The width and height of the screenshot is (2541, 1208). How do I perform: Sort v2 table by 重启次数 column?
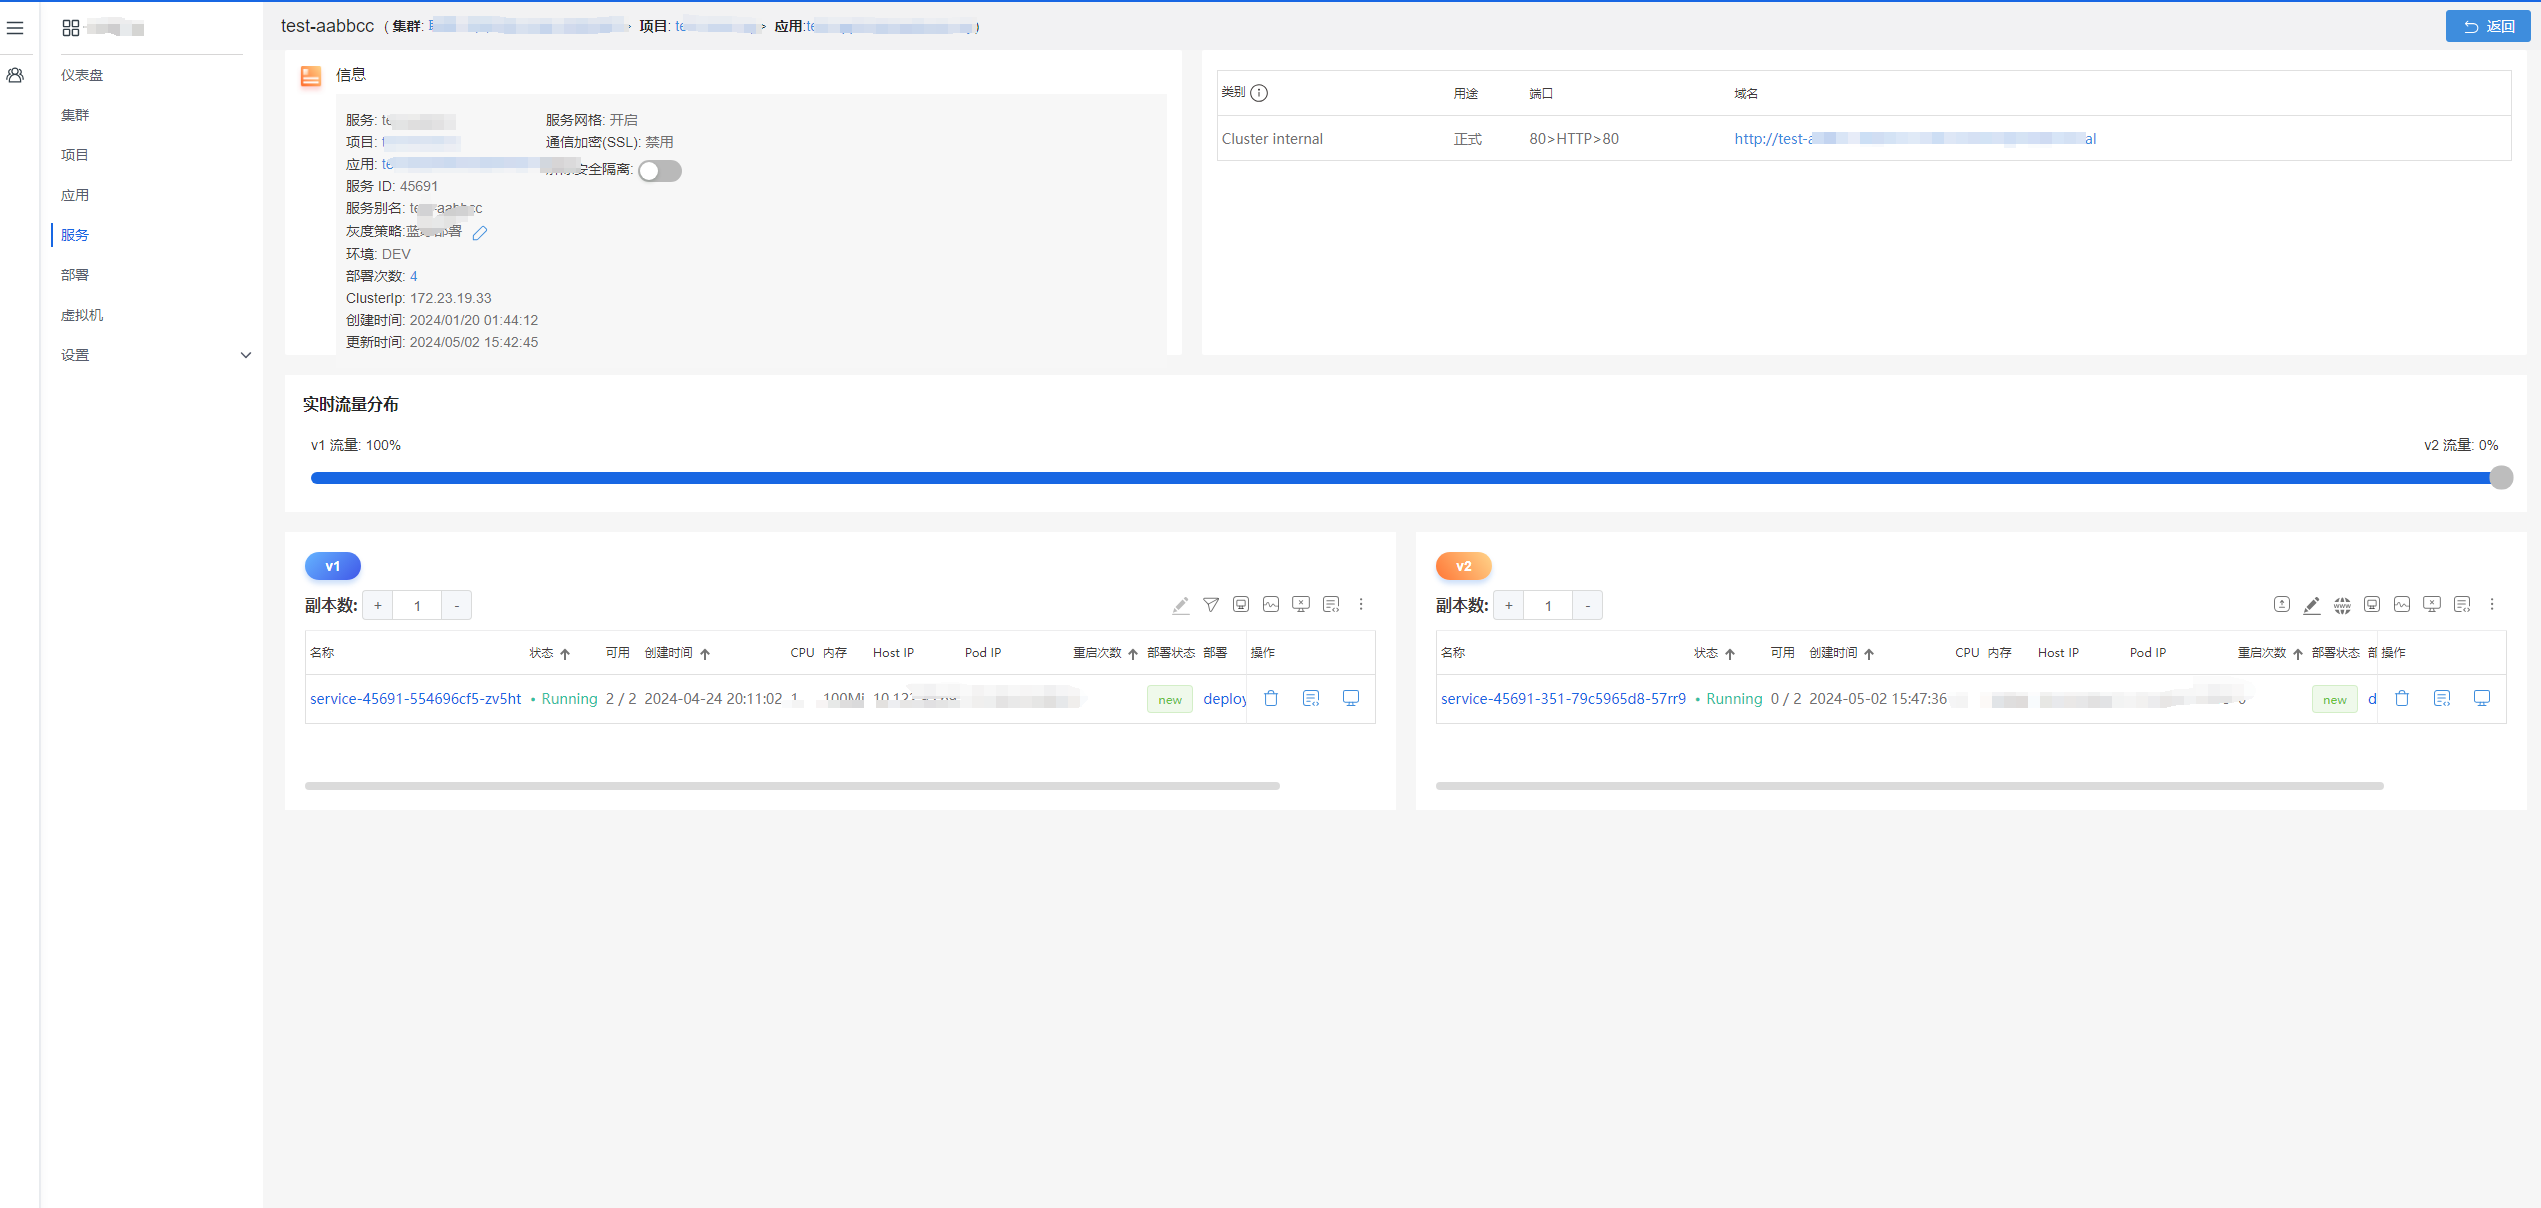pos(2298,653)
